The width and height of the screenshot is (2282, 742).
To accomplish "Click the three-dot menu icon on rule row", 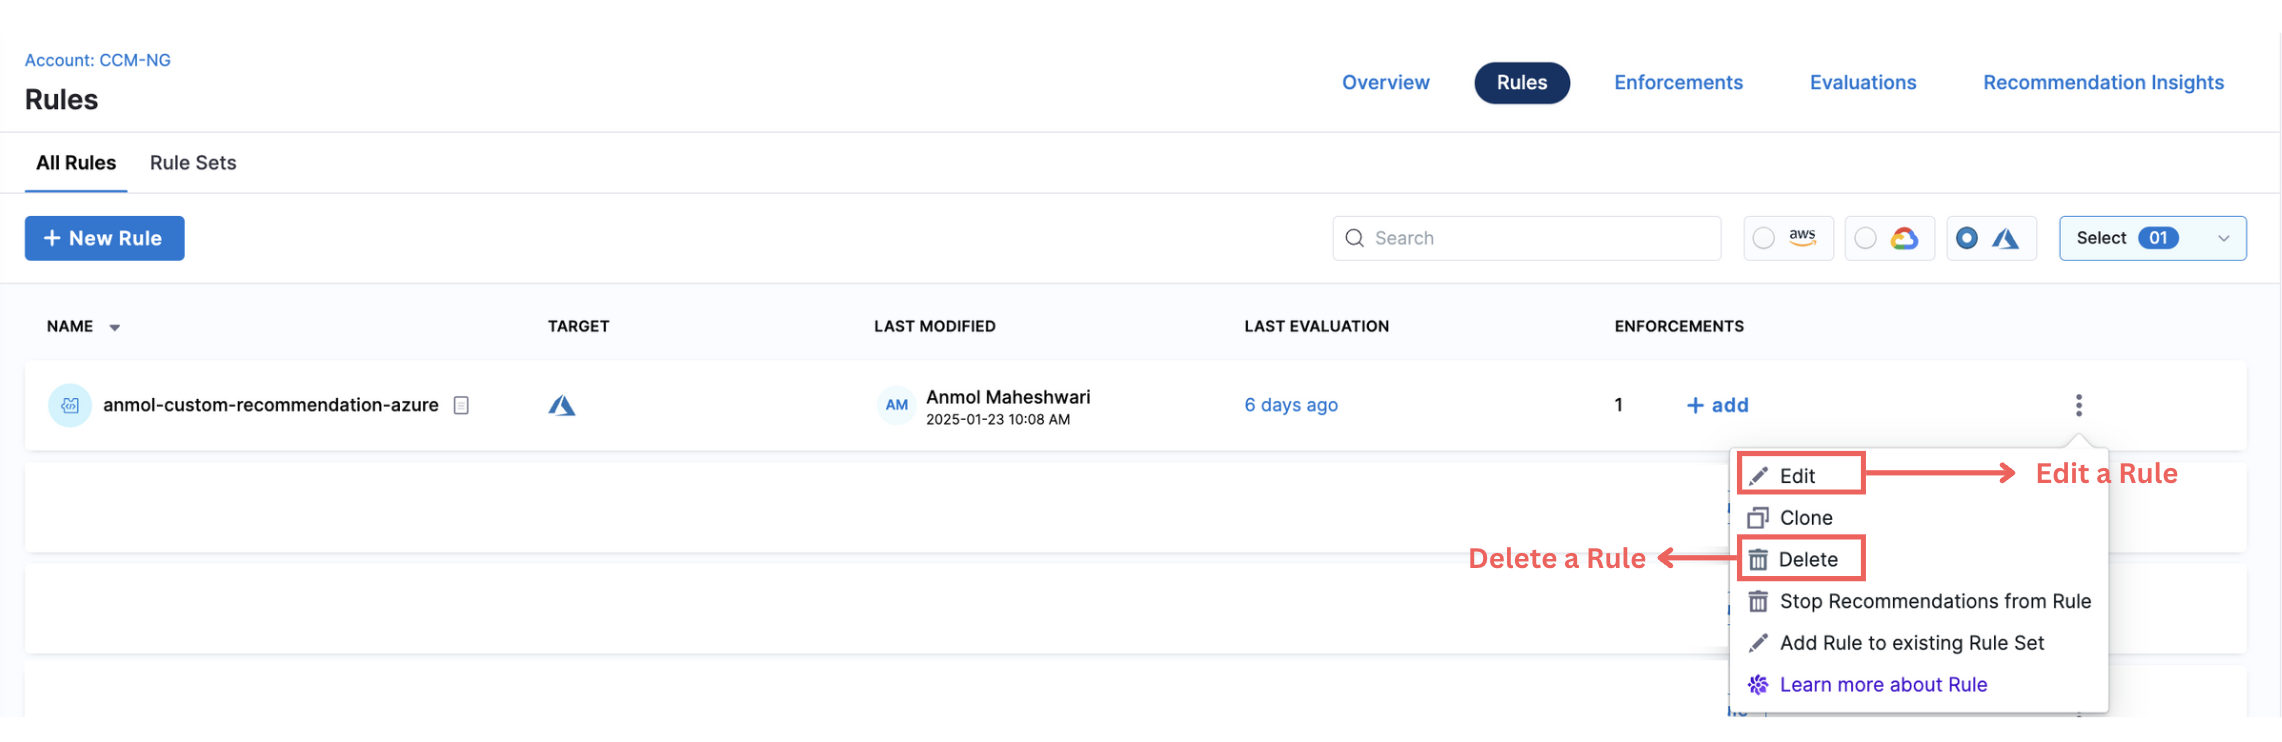I will point(2078,405).
